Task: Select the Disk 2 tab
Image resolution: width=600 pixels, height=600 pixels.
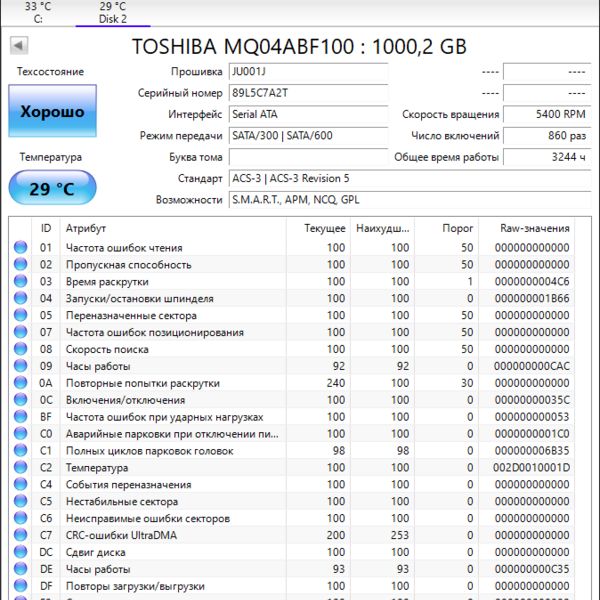Action: click(113, 13)
